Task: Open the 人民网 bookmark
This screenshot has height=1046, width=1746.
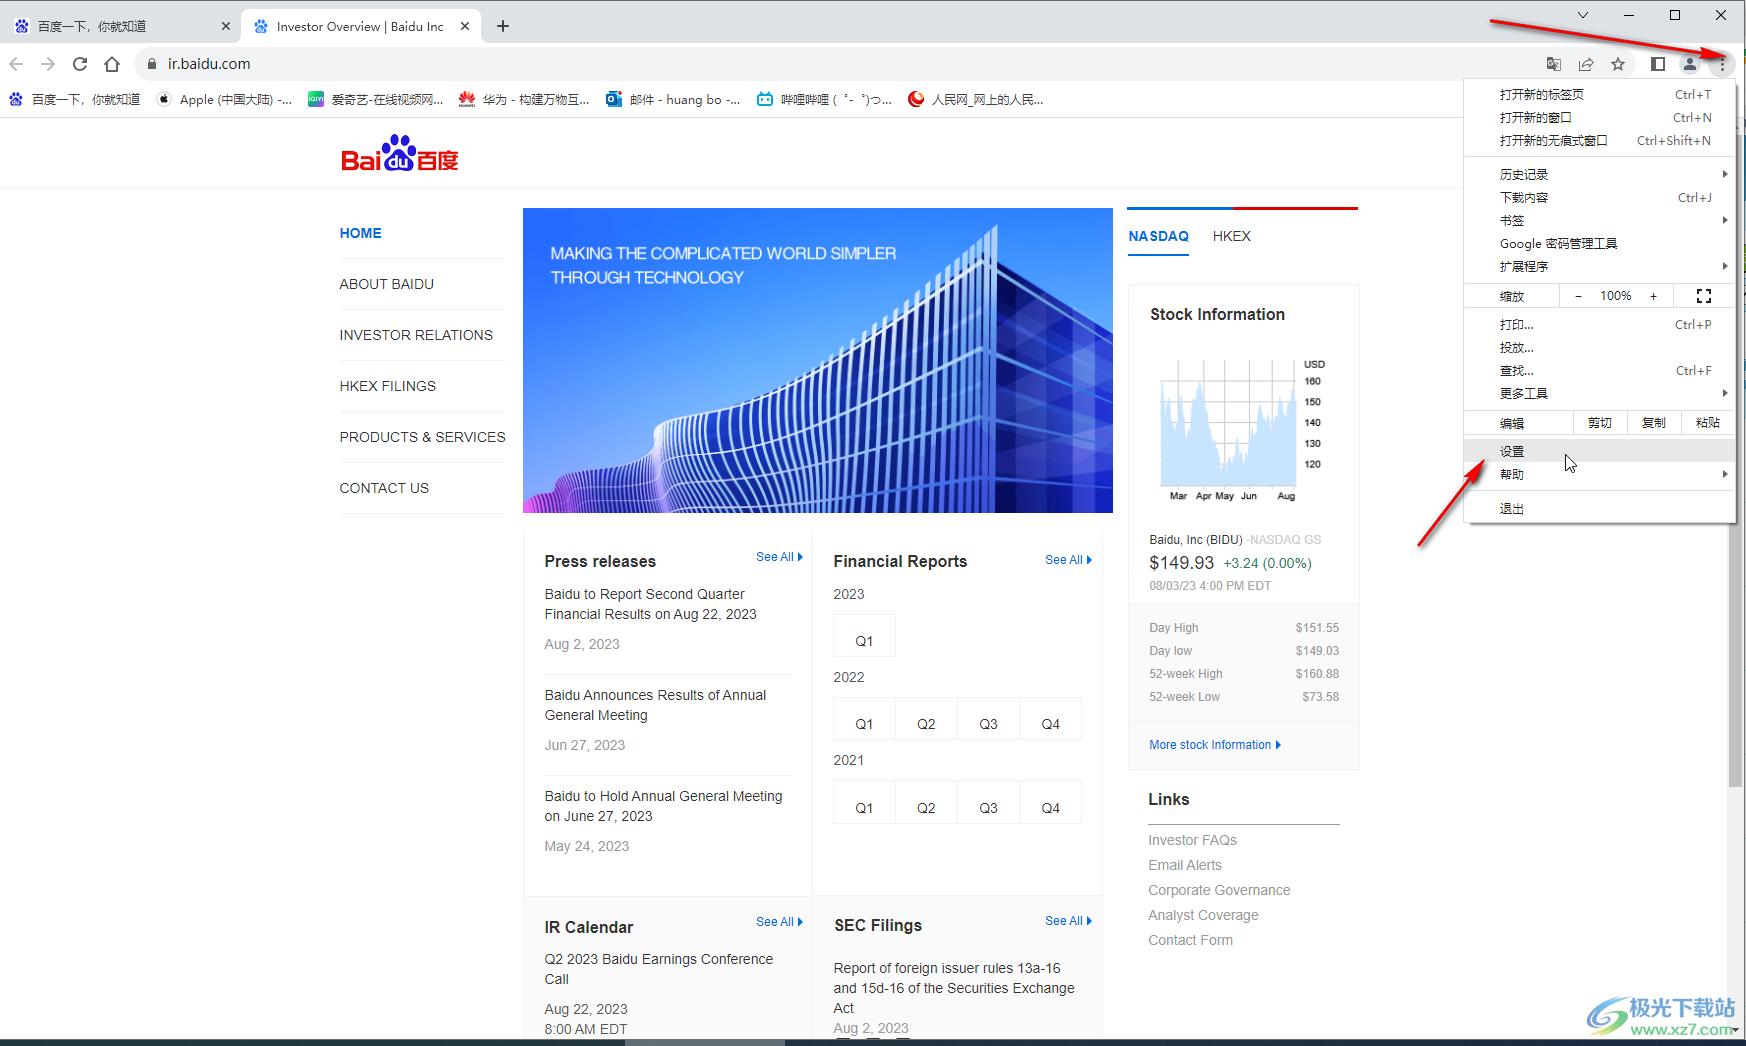Action: pos(976,99)
